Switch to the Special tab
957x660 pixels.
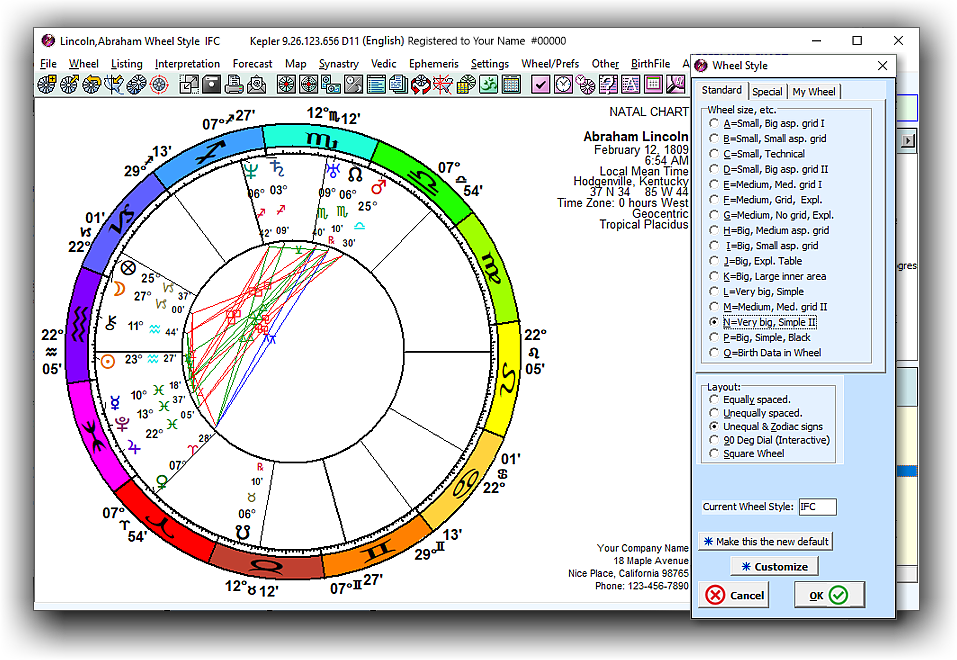tap(767, 92)
